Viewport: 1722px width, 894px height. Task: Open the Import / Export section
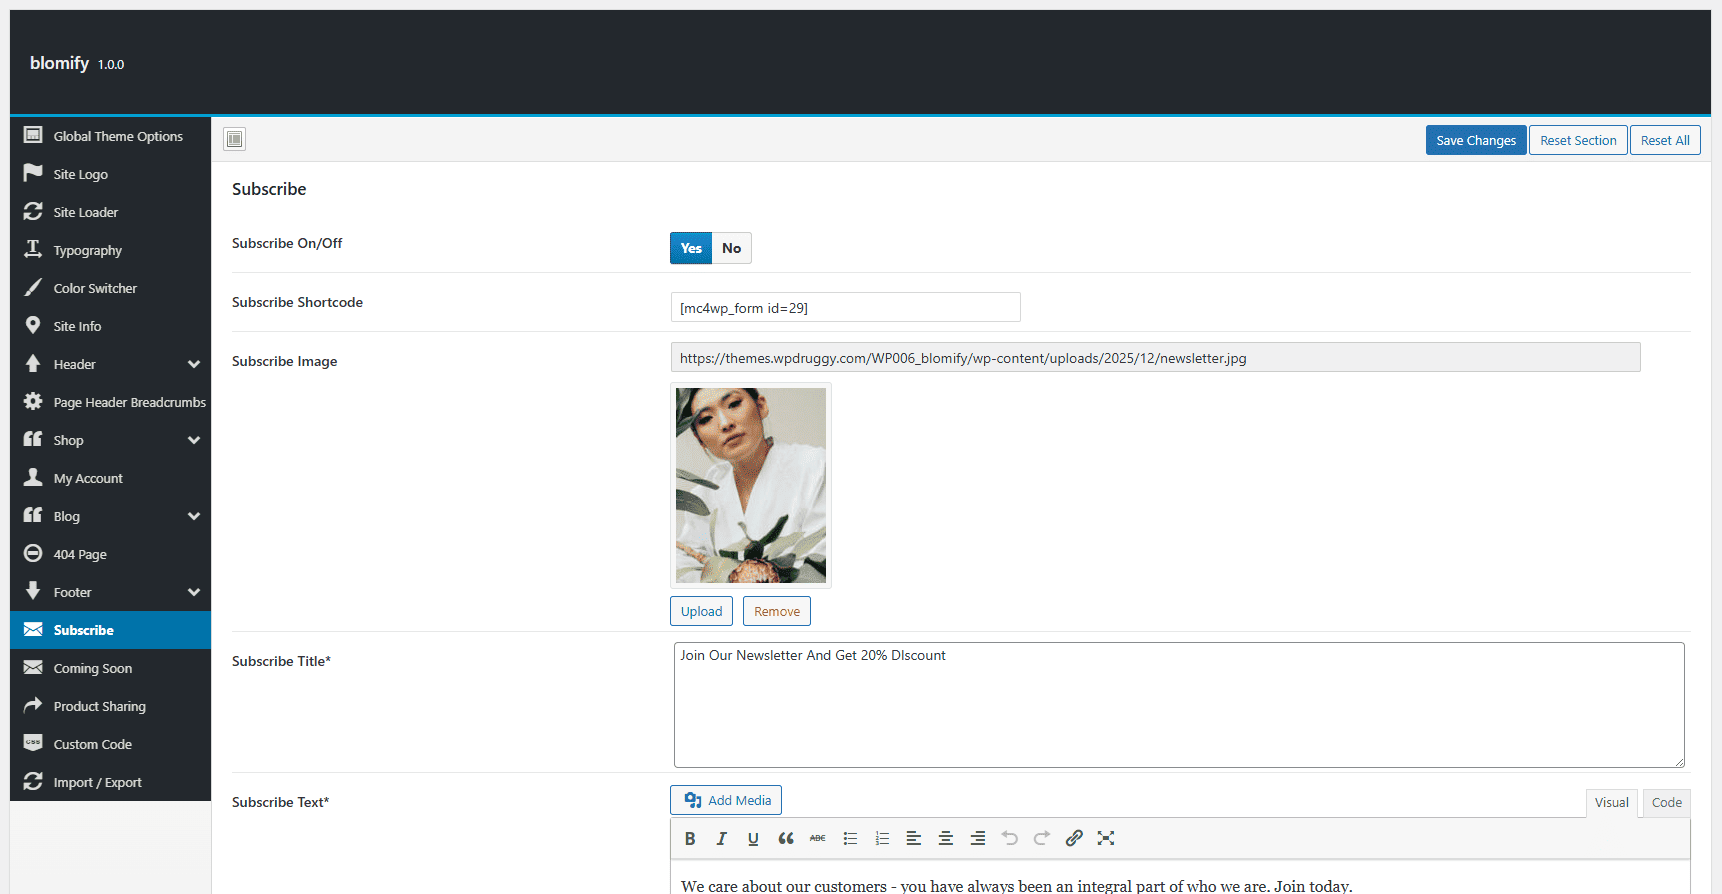[x=110, y=782]
